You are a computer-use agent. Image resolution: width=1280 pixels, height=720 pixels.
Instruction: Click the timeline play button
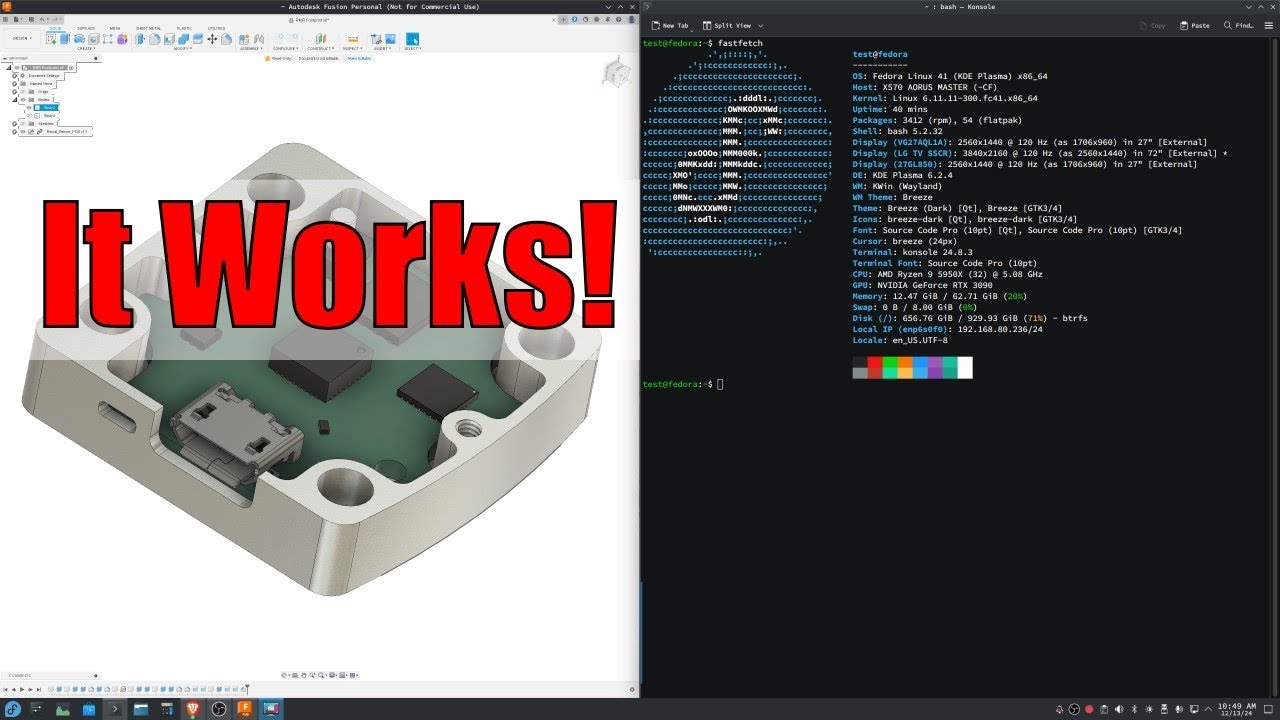(x=22, y=689)
